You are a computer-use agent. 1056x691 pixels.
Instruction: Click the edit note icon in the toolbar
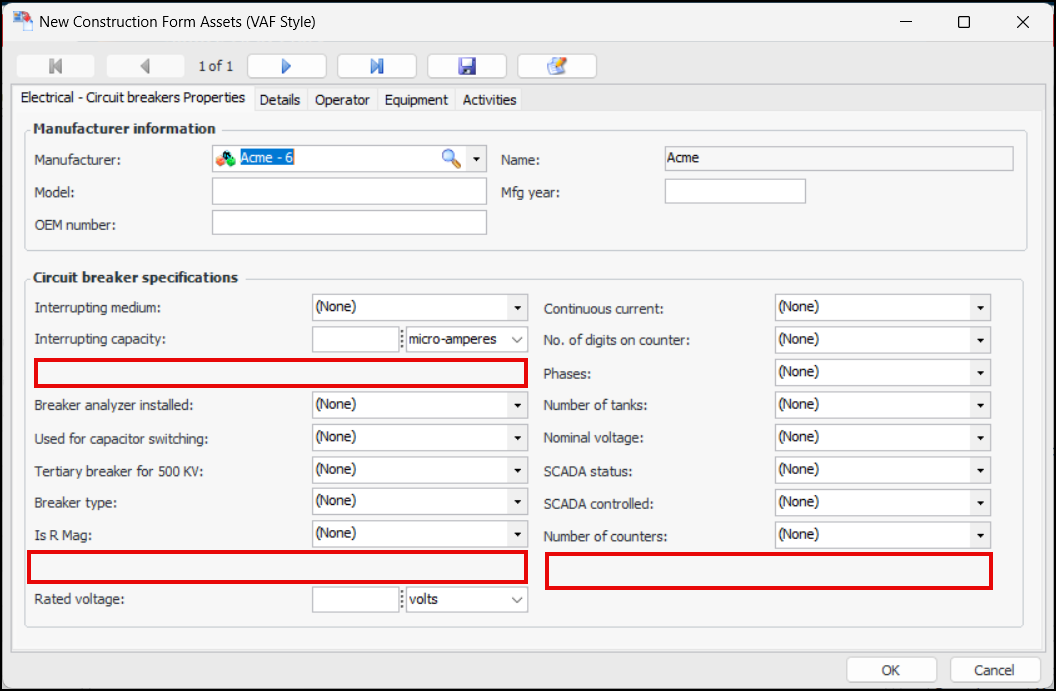click(556, 66)
